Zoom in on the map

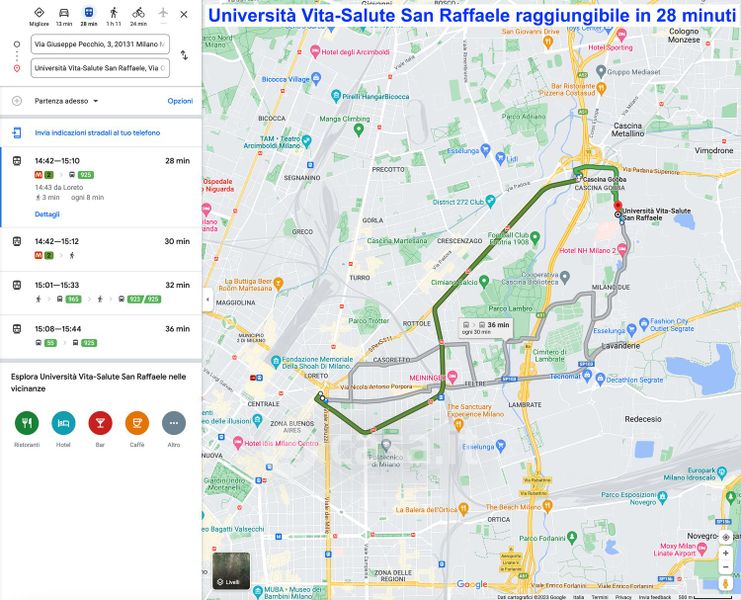tap(726, 552)
